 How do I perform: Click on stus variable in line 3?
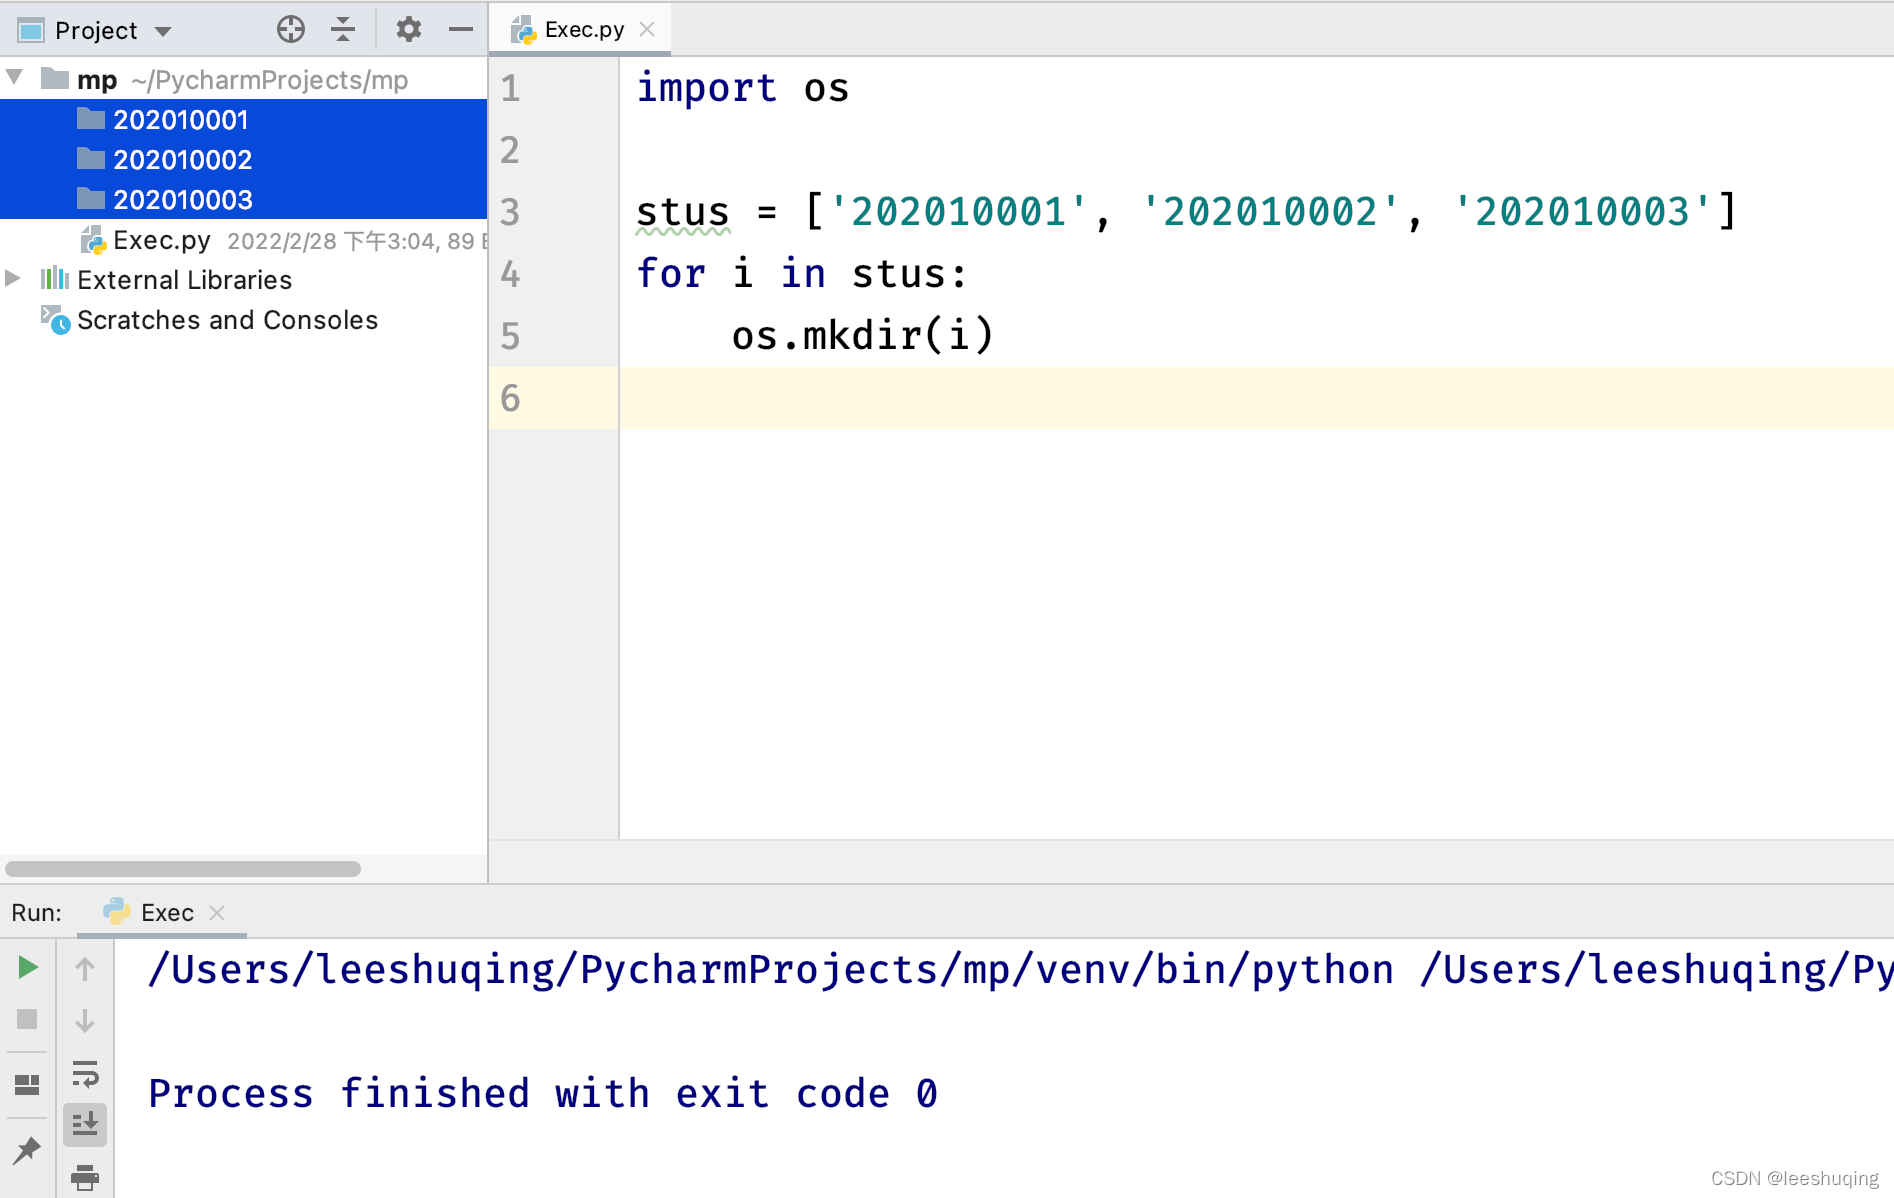(x=683, y=212)
